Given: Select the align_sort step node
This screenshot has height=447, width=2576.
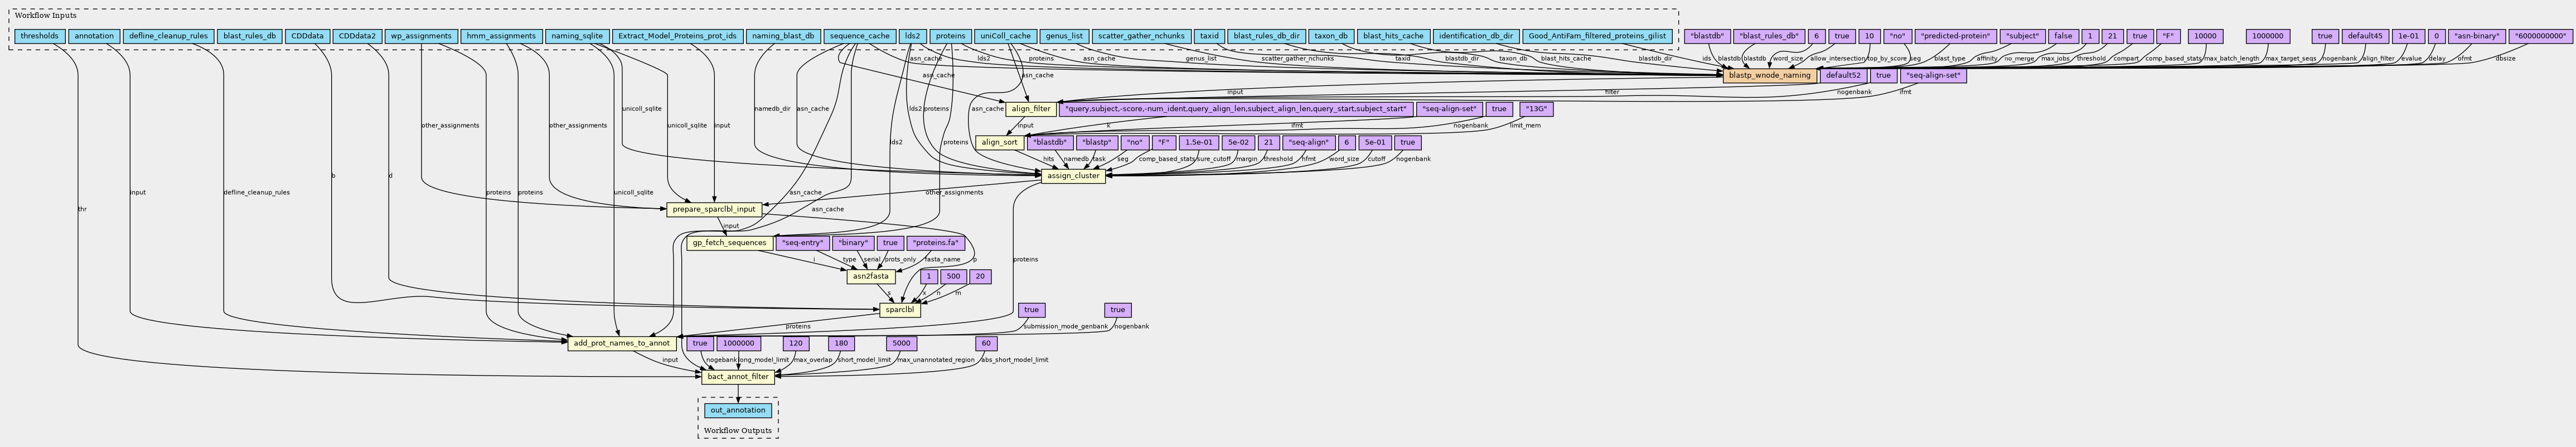Looking at the screenshot, I should 999,142.
